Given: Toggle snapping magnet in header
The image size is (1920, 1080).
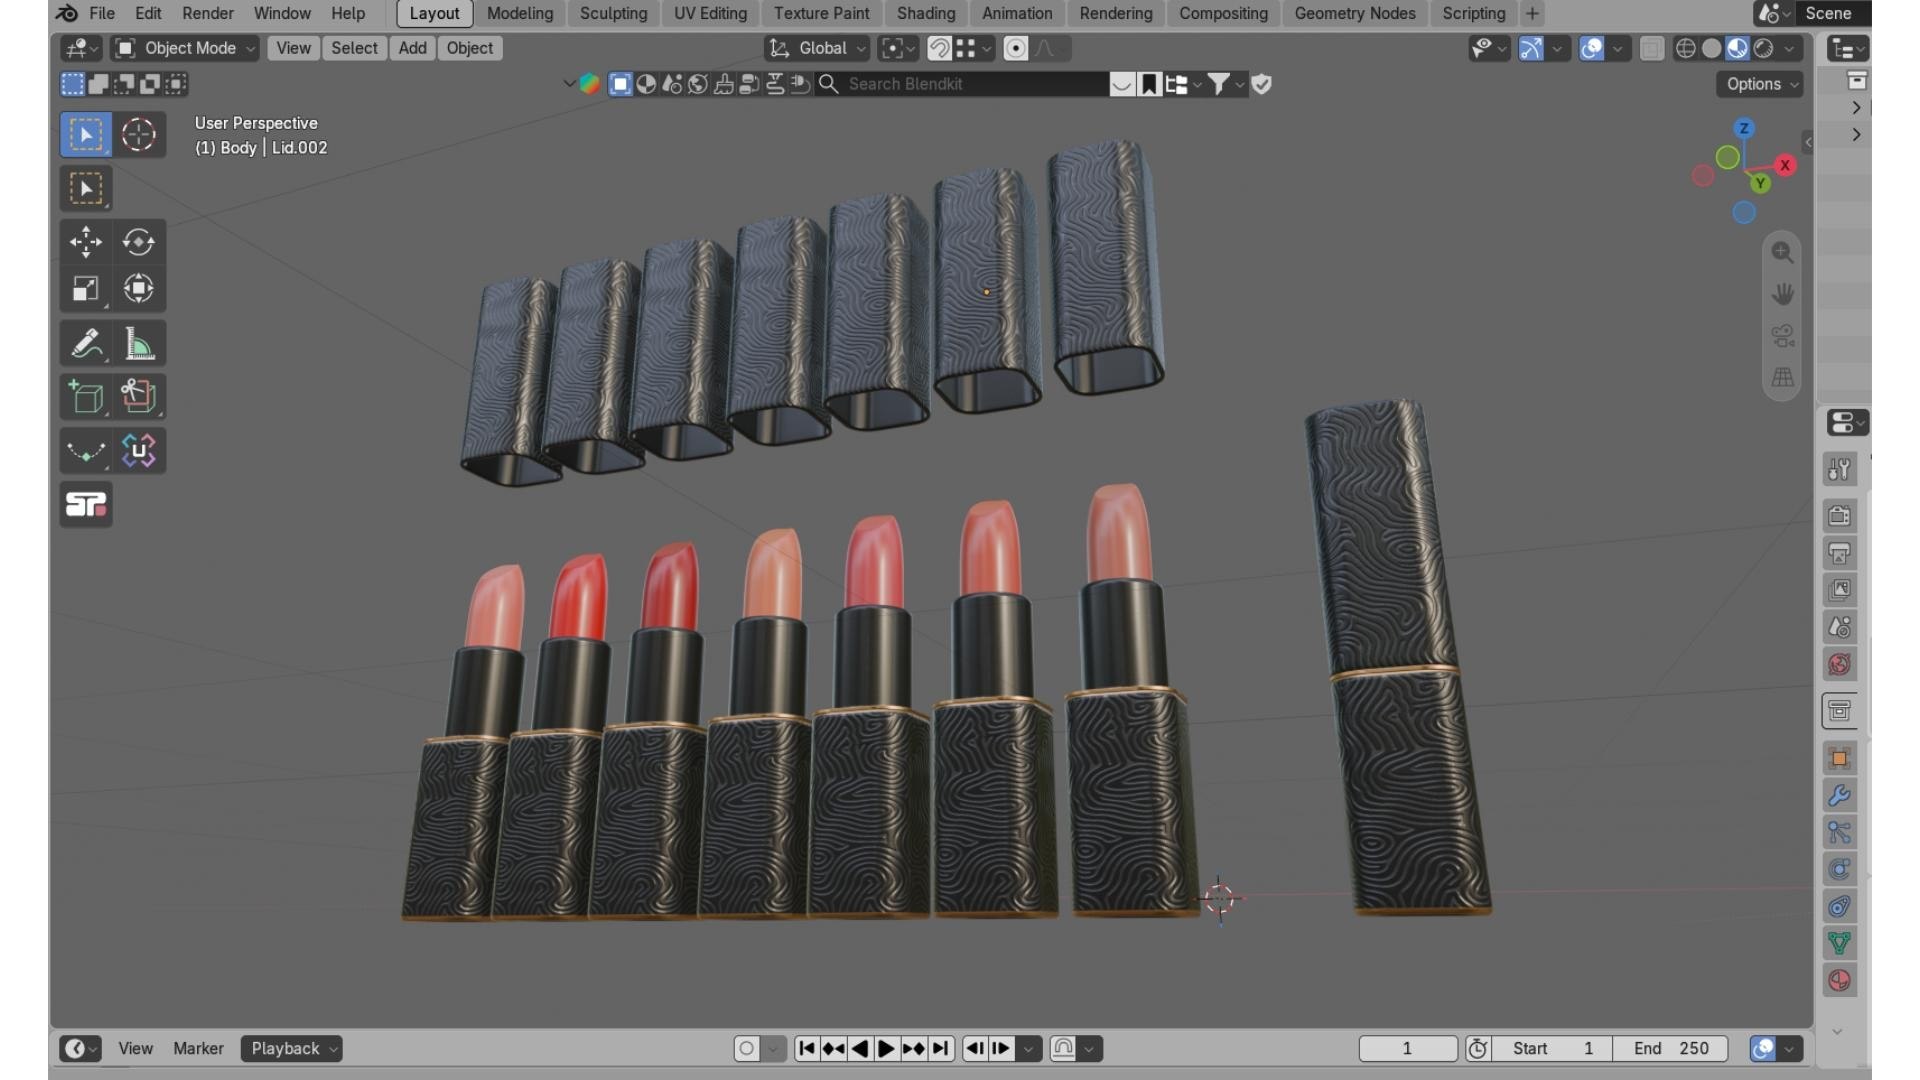Looking at the screenshot, I should (939, 48).
